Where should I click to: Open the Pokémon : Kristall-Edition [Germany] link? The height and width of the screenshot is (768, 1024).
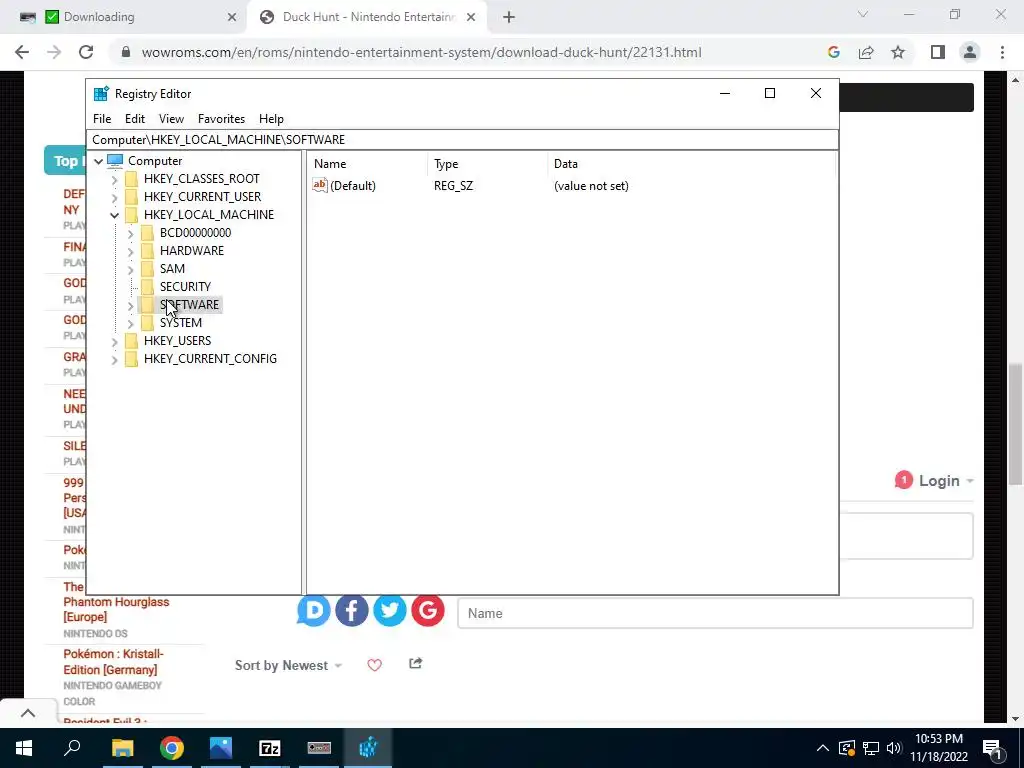tap(114, 662)
